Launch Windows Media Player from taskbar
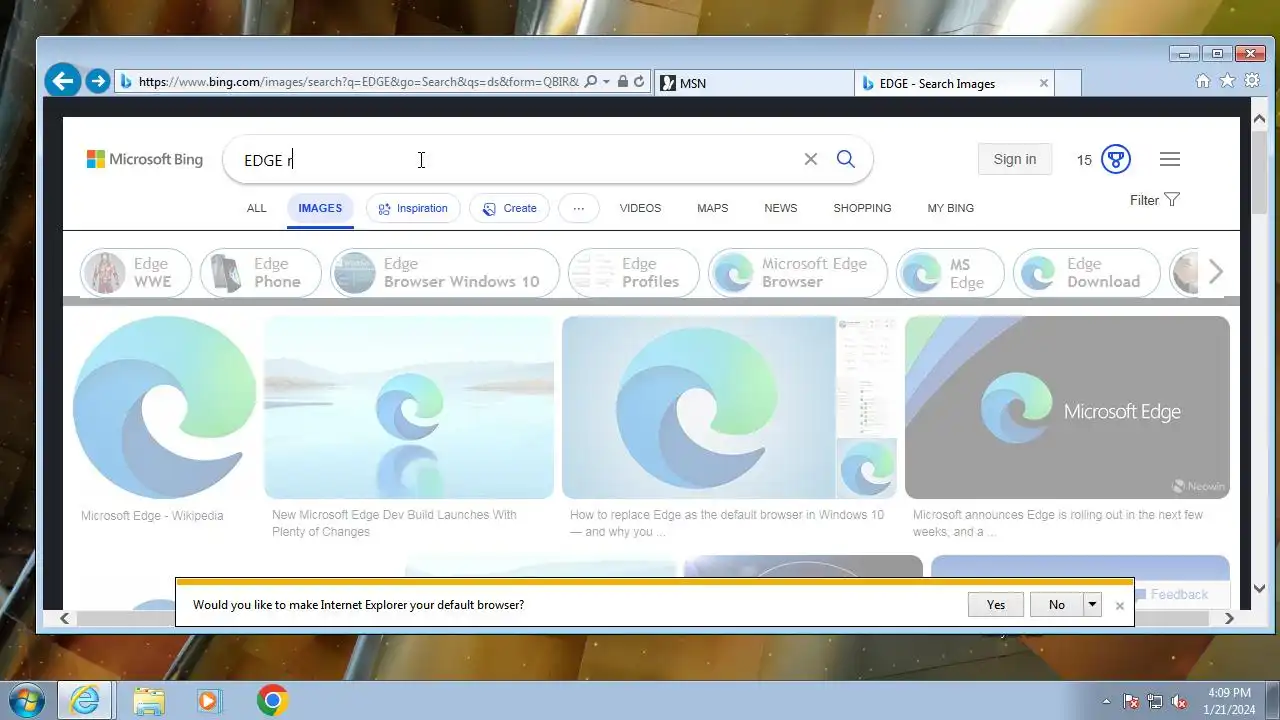Screen dimensions: 1280x720 [x=209, y=700]
